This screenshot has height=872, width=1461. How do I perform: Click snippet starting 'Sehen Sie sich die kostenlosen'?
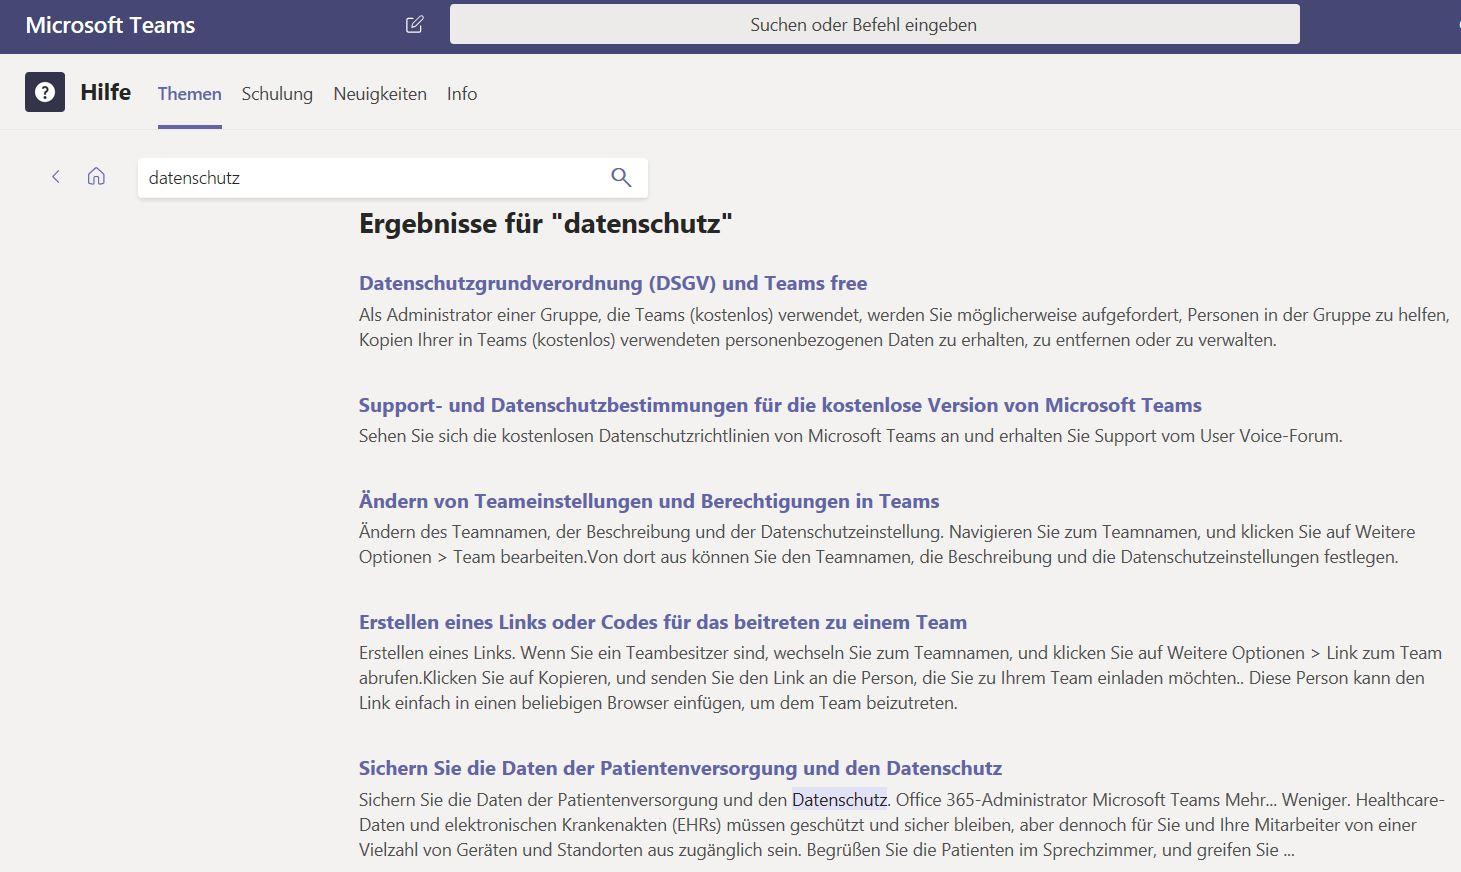click(850, 436)
